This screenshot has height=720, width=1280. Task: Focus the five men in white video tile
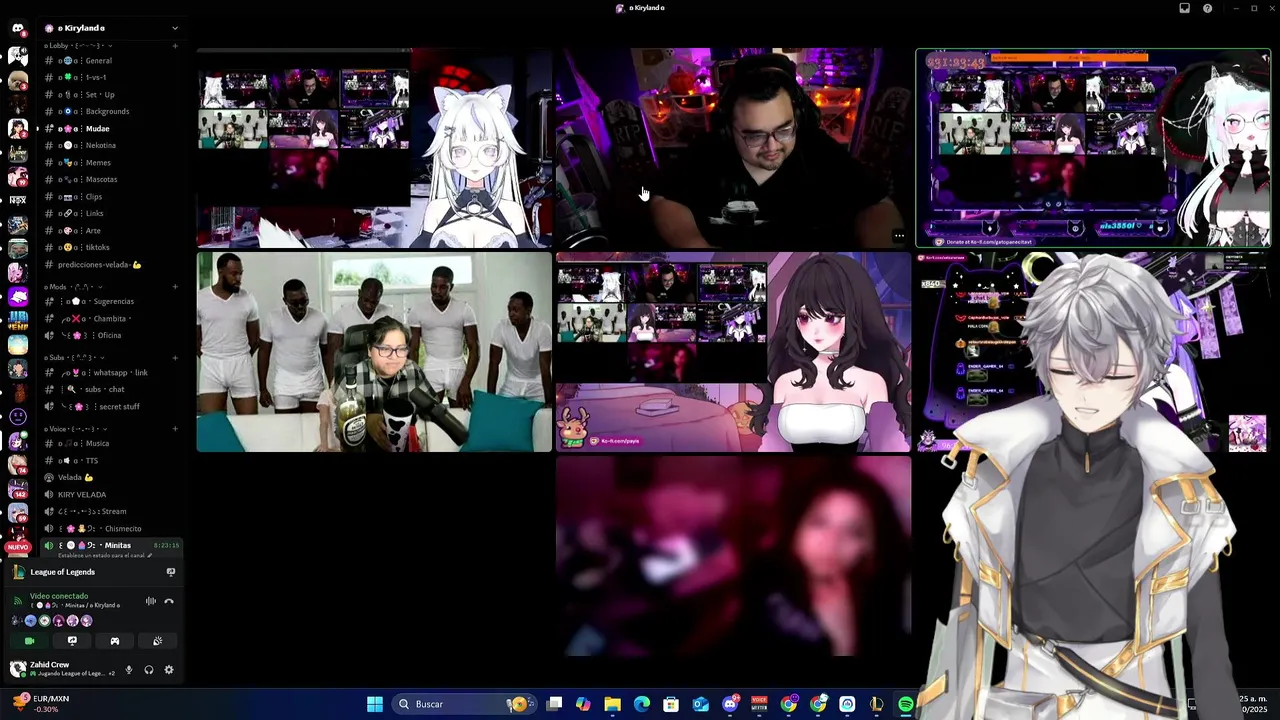pyautogui.click(x=374, y=352)
